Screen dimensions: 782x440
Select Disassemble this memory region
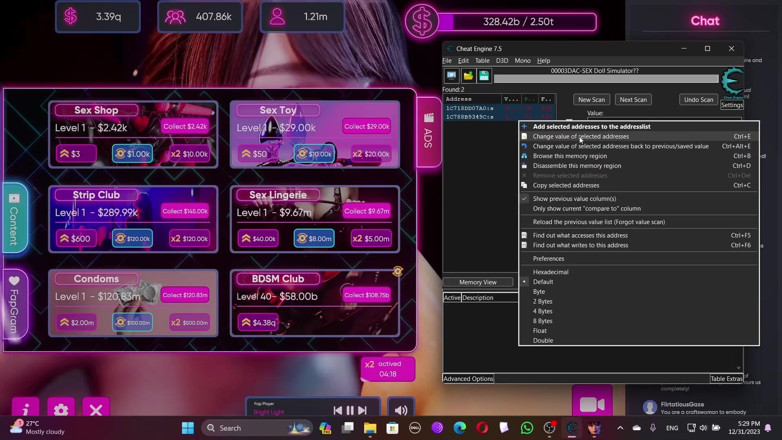point(639,166)
